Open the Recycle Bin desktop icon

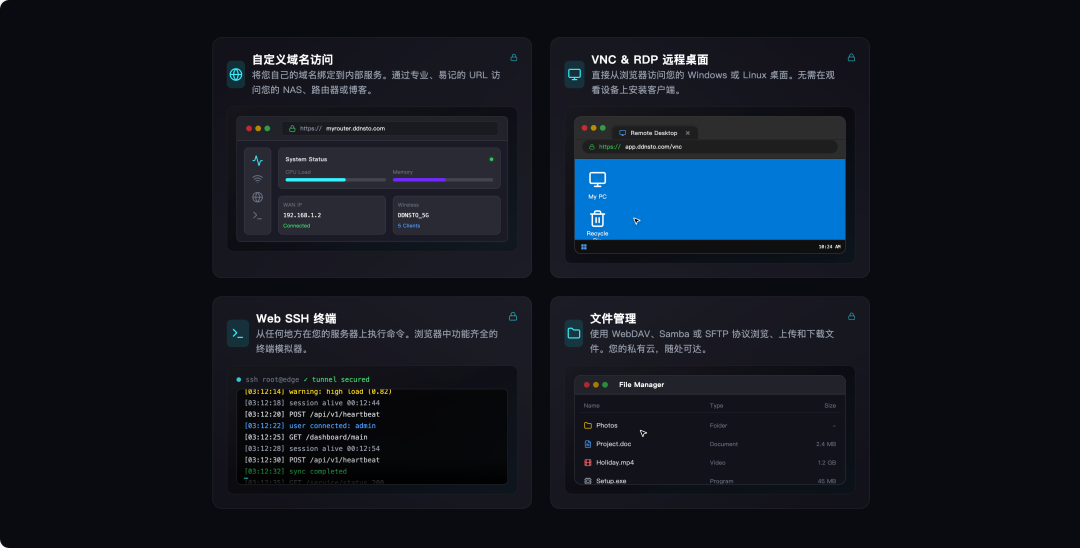click(x=597, y=222)
